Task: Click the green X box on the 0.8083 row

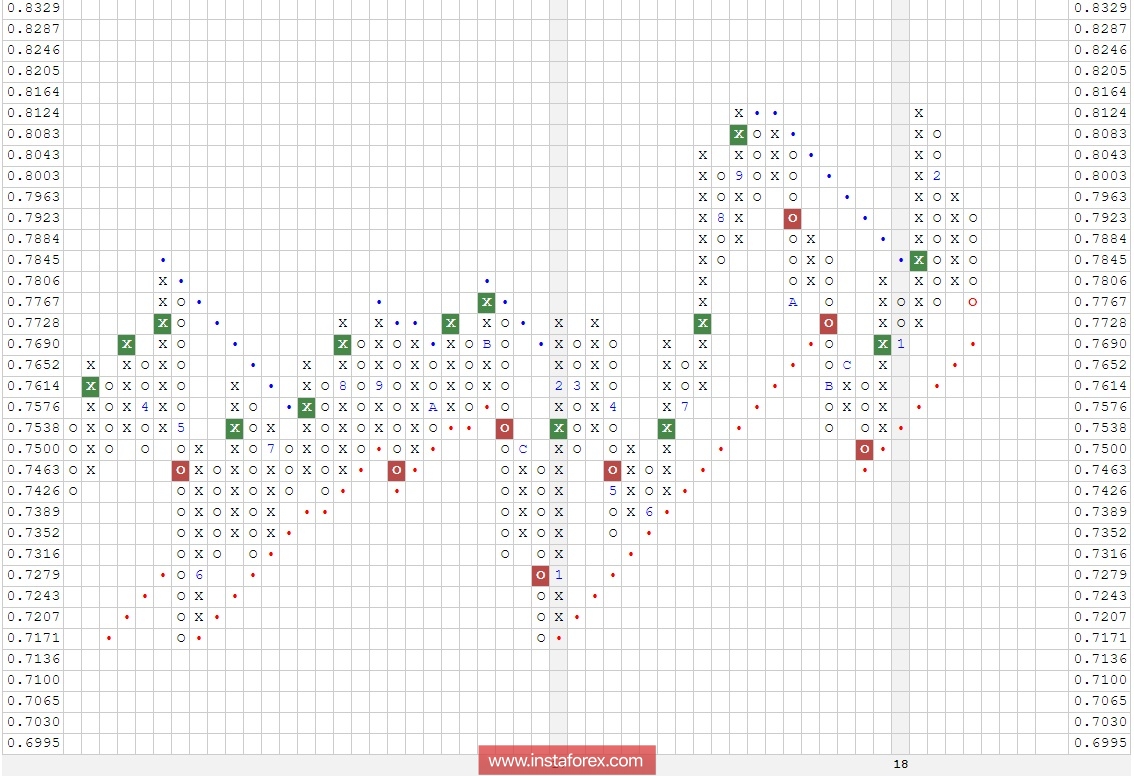Action: tap(738, 134)
